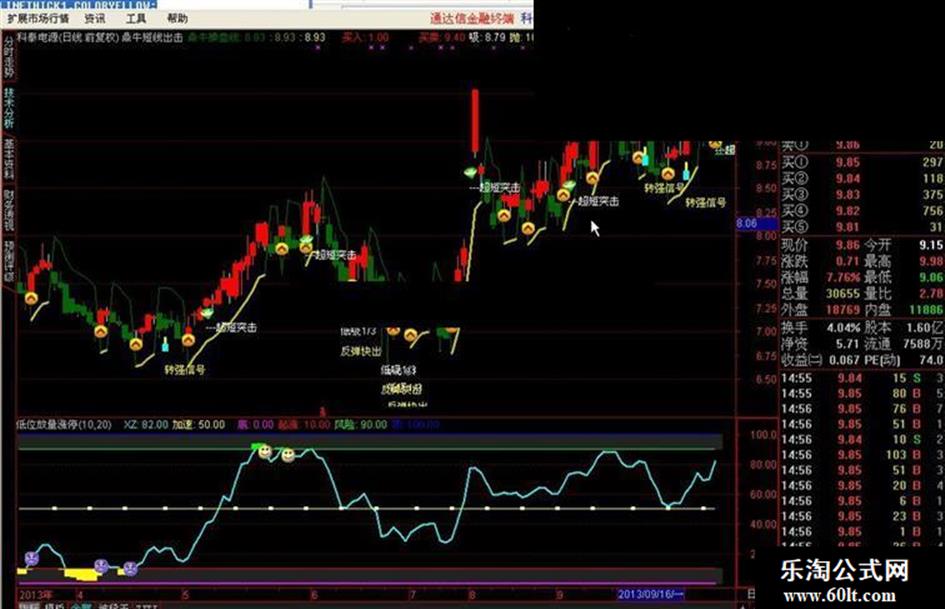
Task: Click month 8 on the timeline axis
Action: tap(472, 595)
